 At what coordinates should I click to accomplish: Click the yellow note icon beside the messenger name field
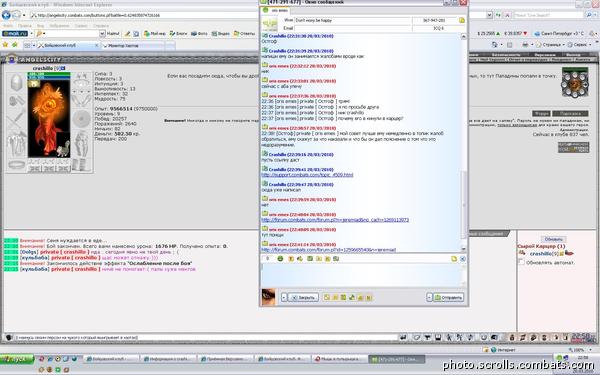coord(462,20)
